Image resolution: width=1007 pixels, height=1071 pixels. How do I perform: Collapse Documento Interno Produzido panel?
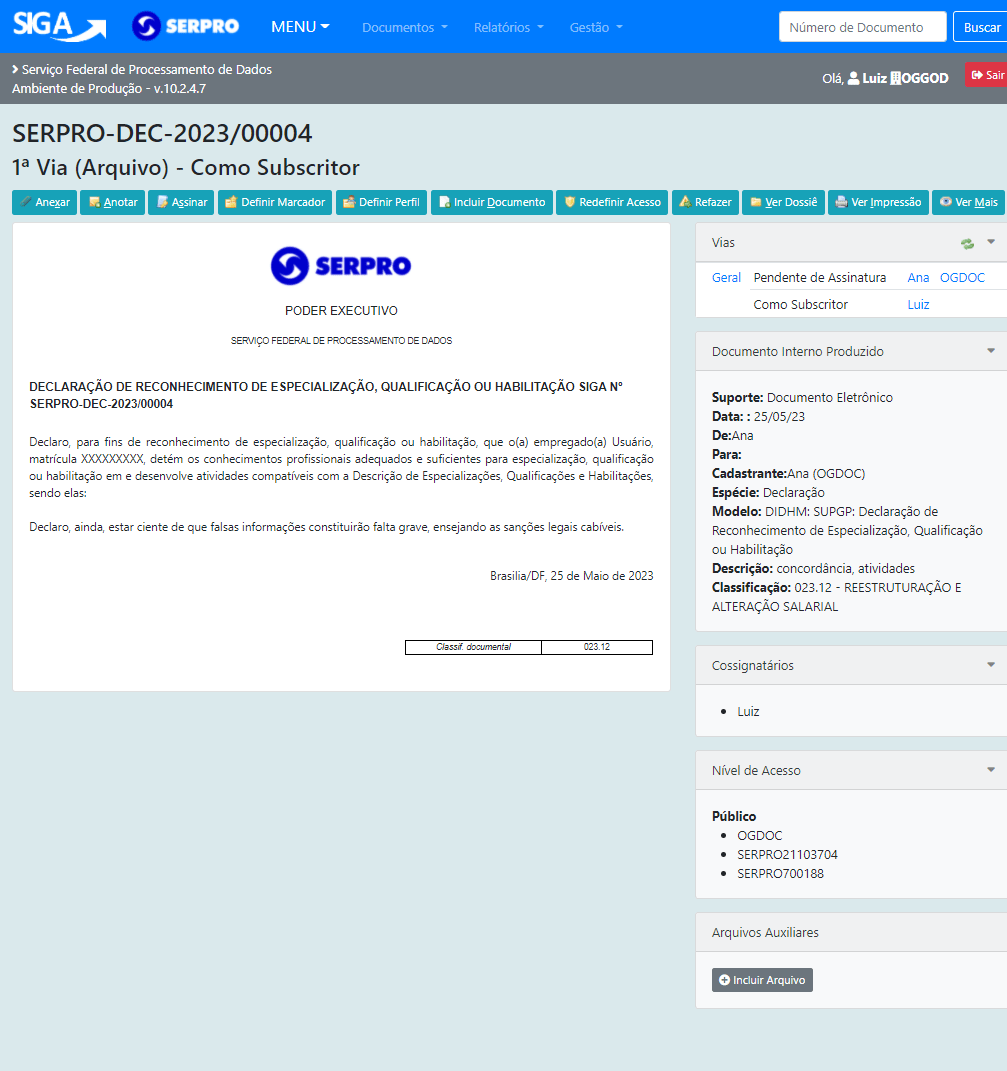pyautogui.click(x=991, y=350)
